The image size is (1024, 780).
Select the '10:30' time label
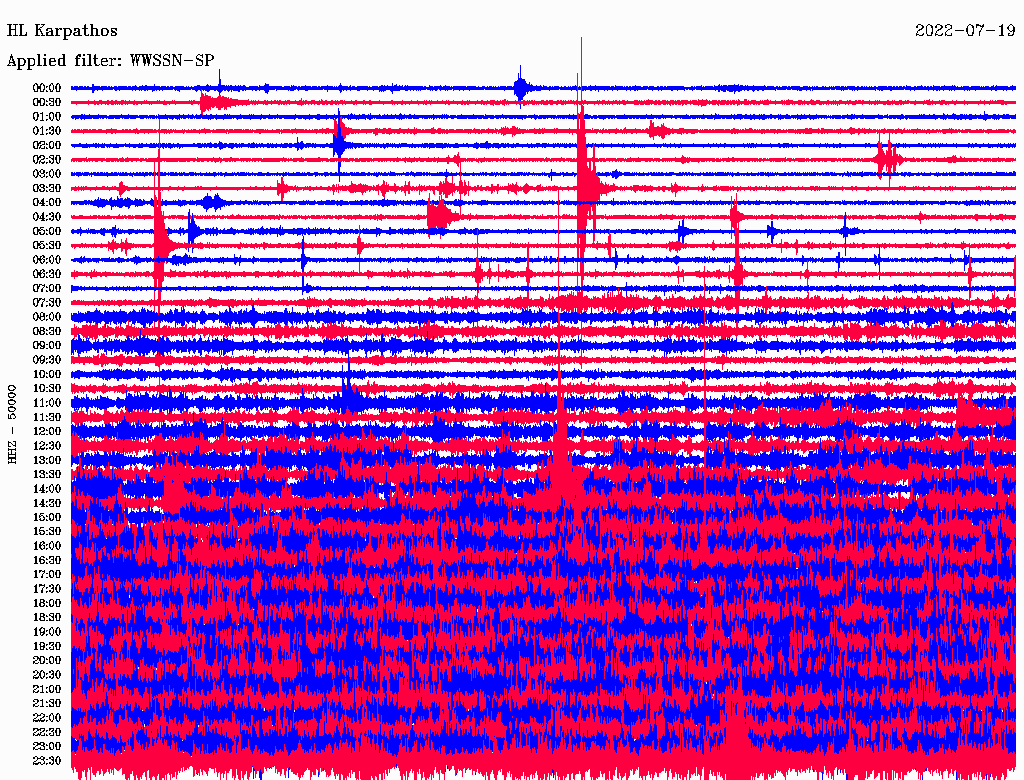47,389
